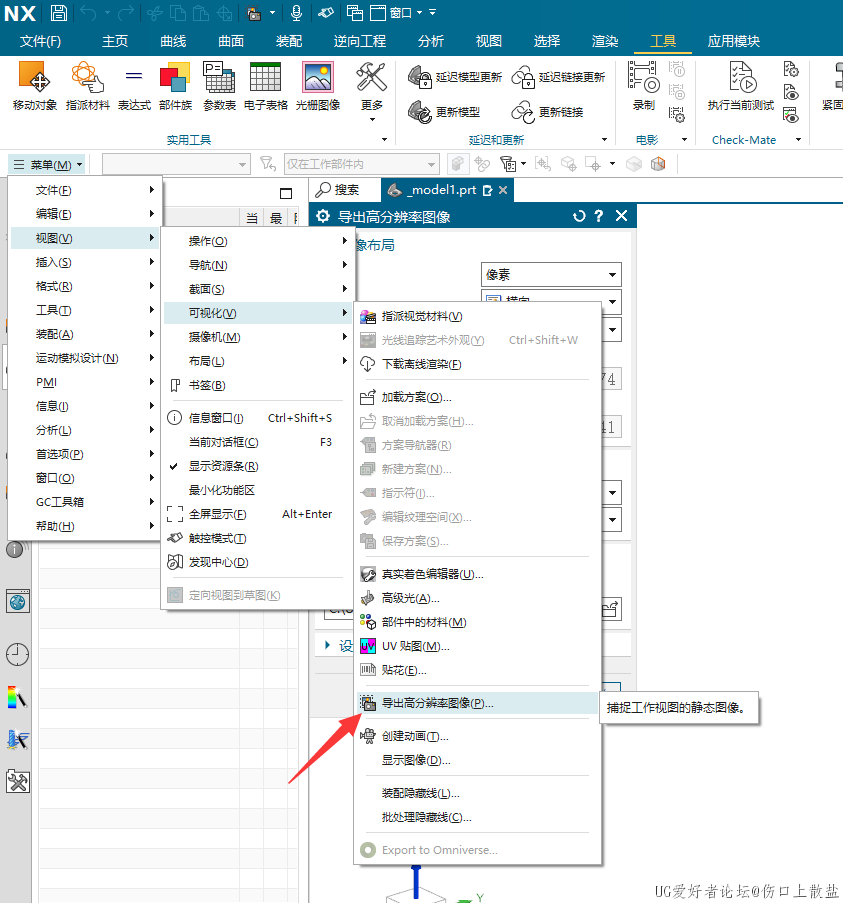843x903 pixels.
Task: Toggle 全屏显示 (Full Screen) menu option
Action: (x=217, y=514)
